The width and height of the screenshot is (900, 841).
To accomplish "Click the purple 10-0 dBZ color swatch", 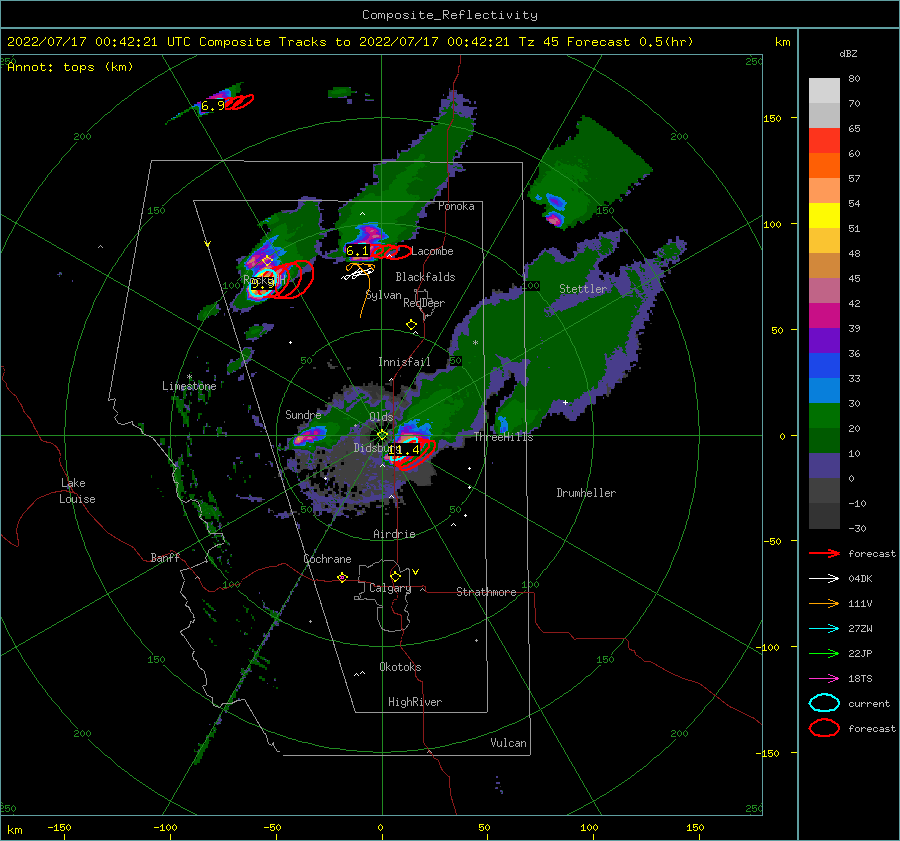I will [824, 466].
